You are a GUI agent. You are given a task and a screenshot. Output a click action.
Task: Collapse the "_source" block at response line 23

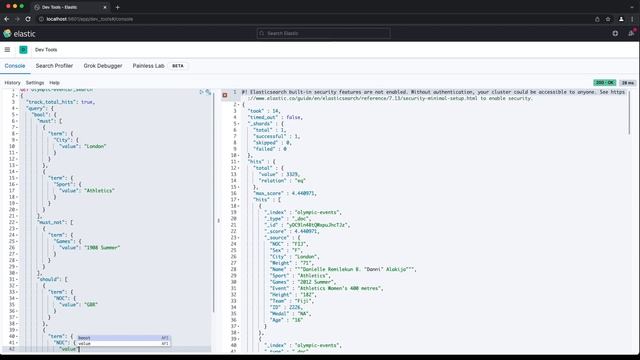238,238
